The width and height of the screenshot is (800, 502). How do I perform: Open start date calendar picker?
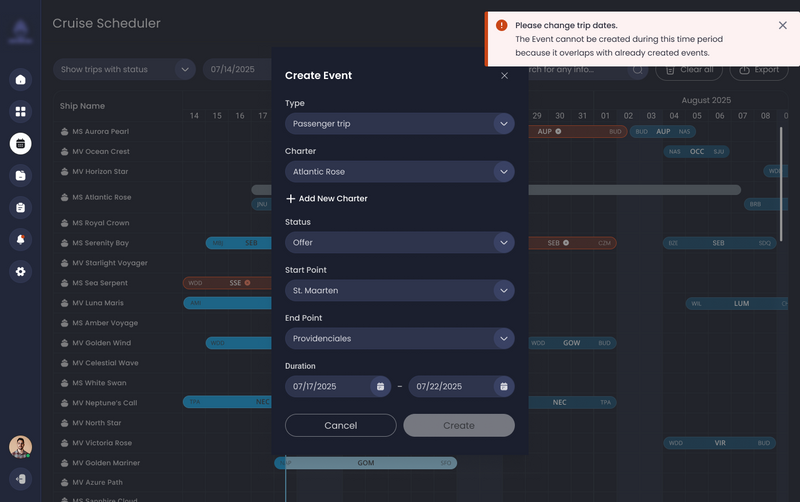pos(380,386)
